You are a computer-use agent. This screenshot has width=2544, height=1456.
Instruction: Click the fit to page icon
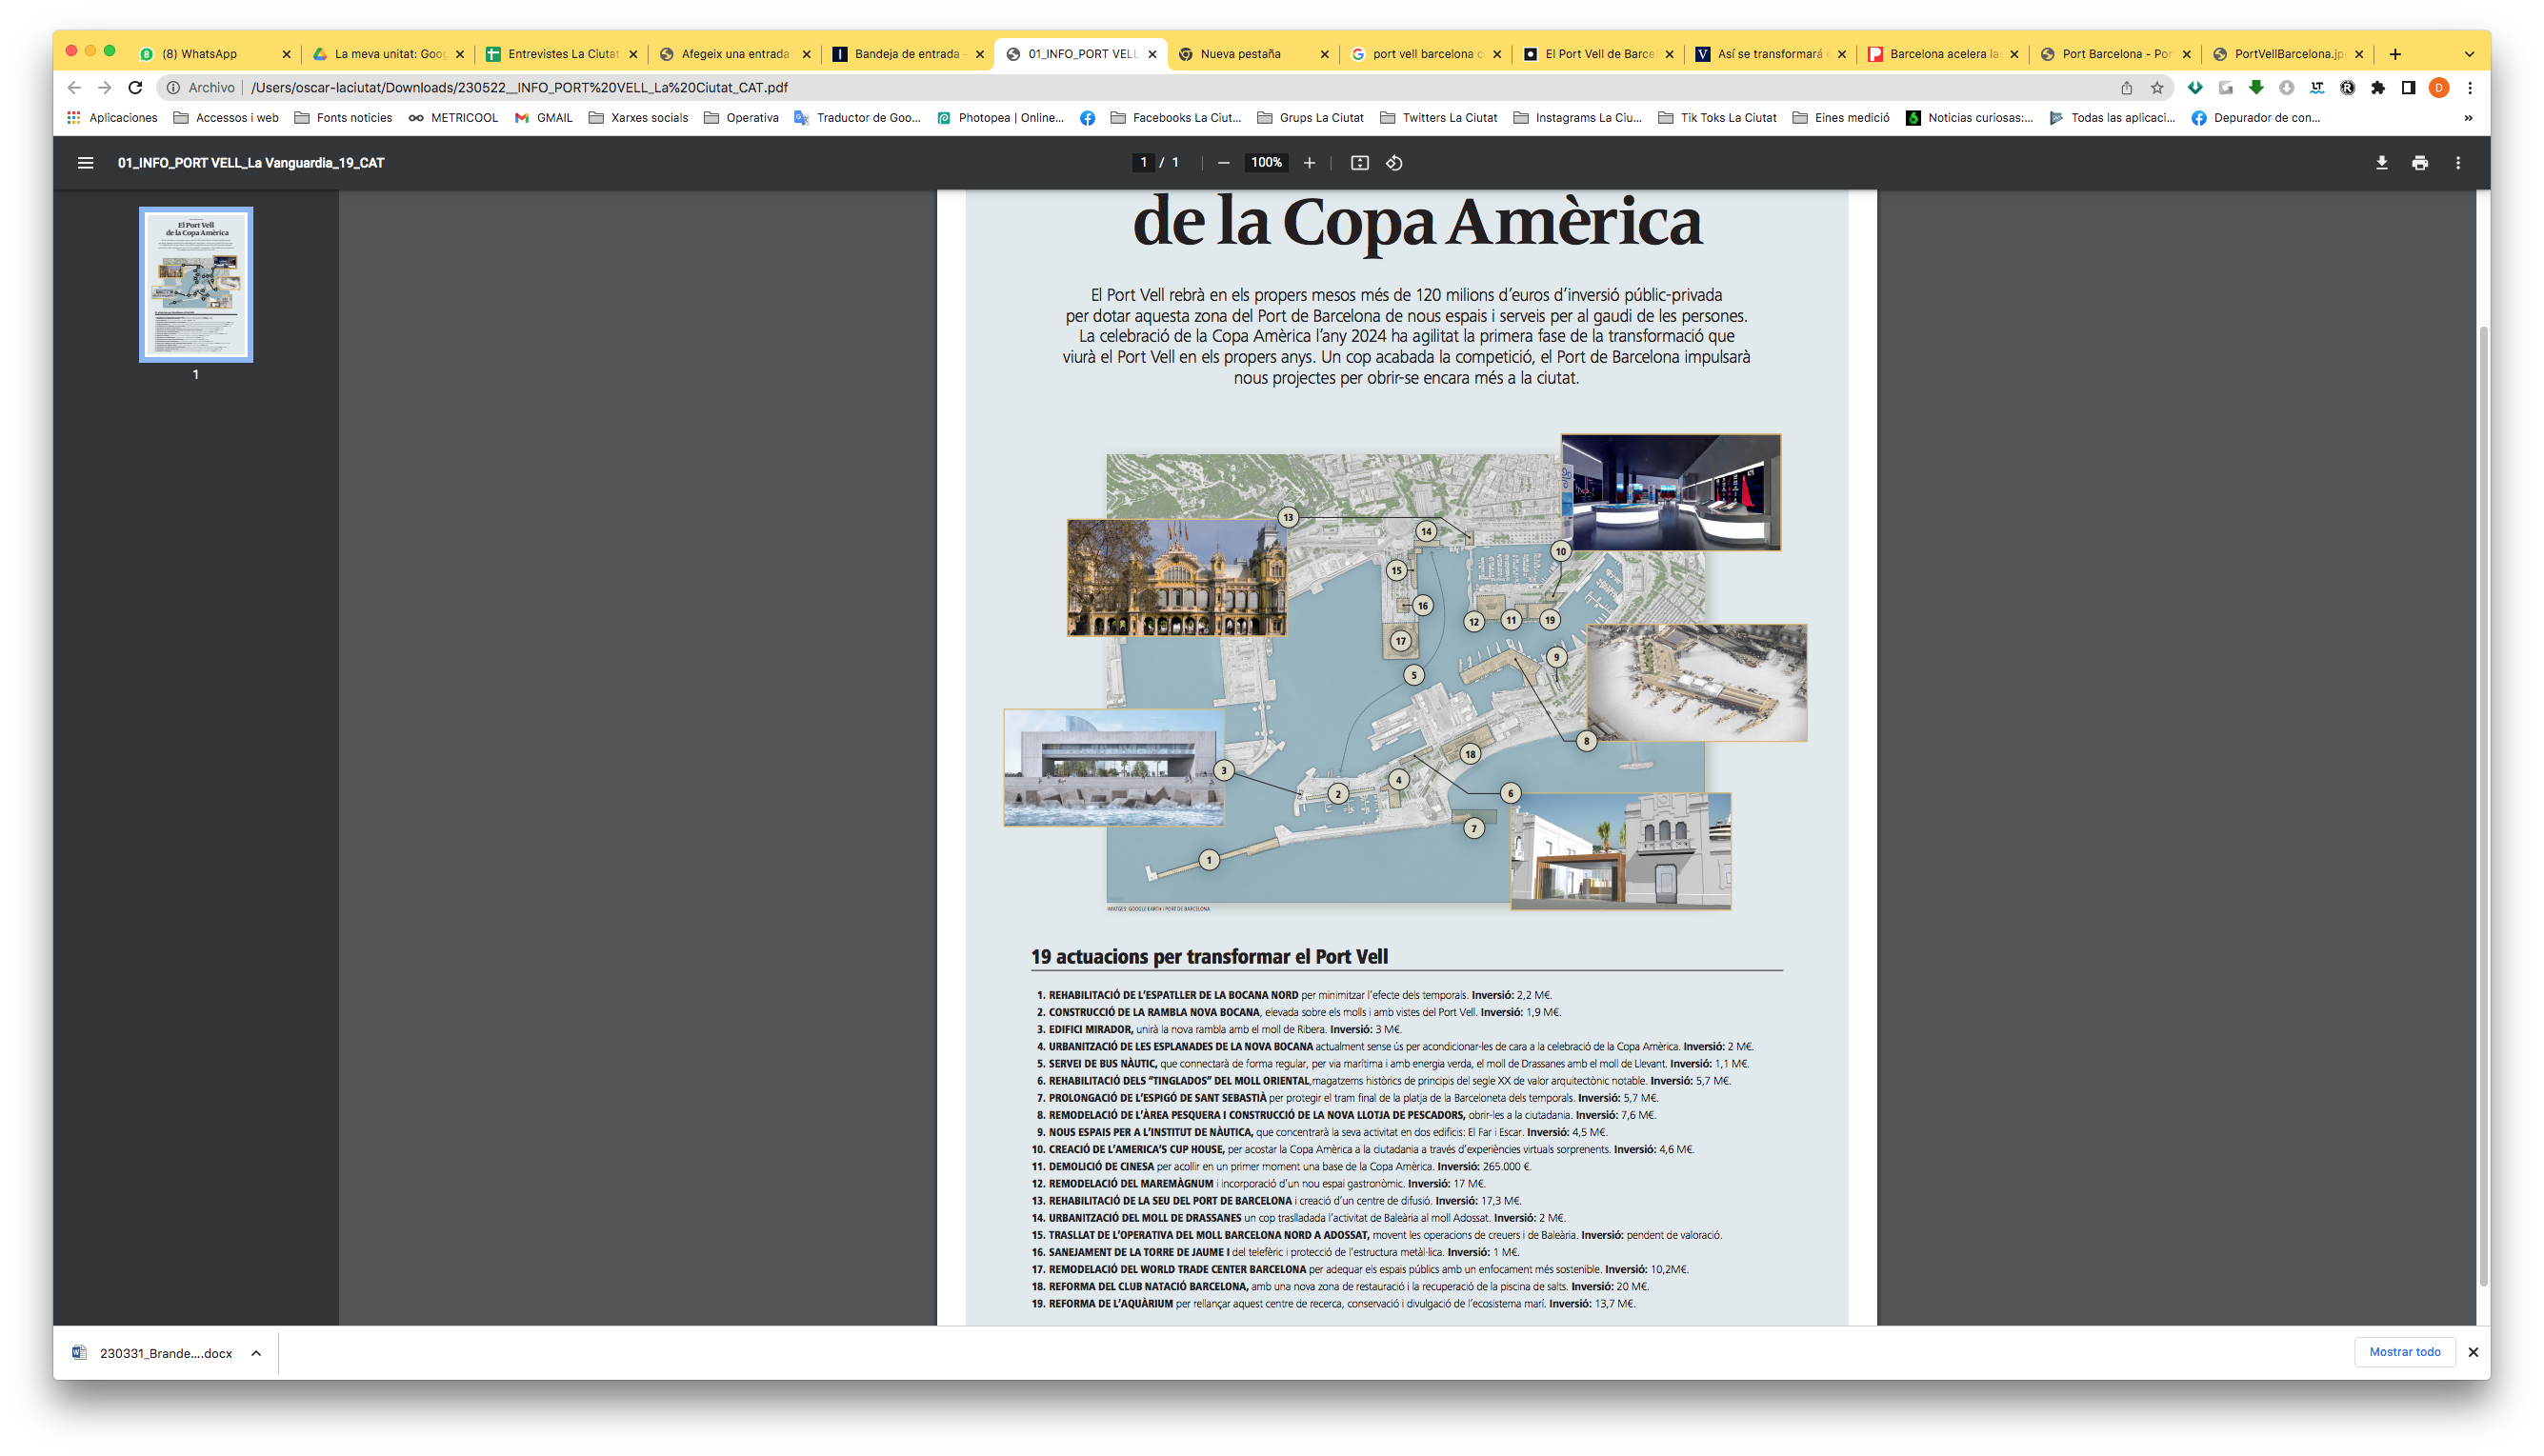tap(1359, 163)
